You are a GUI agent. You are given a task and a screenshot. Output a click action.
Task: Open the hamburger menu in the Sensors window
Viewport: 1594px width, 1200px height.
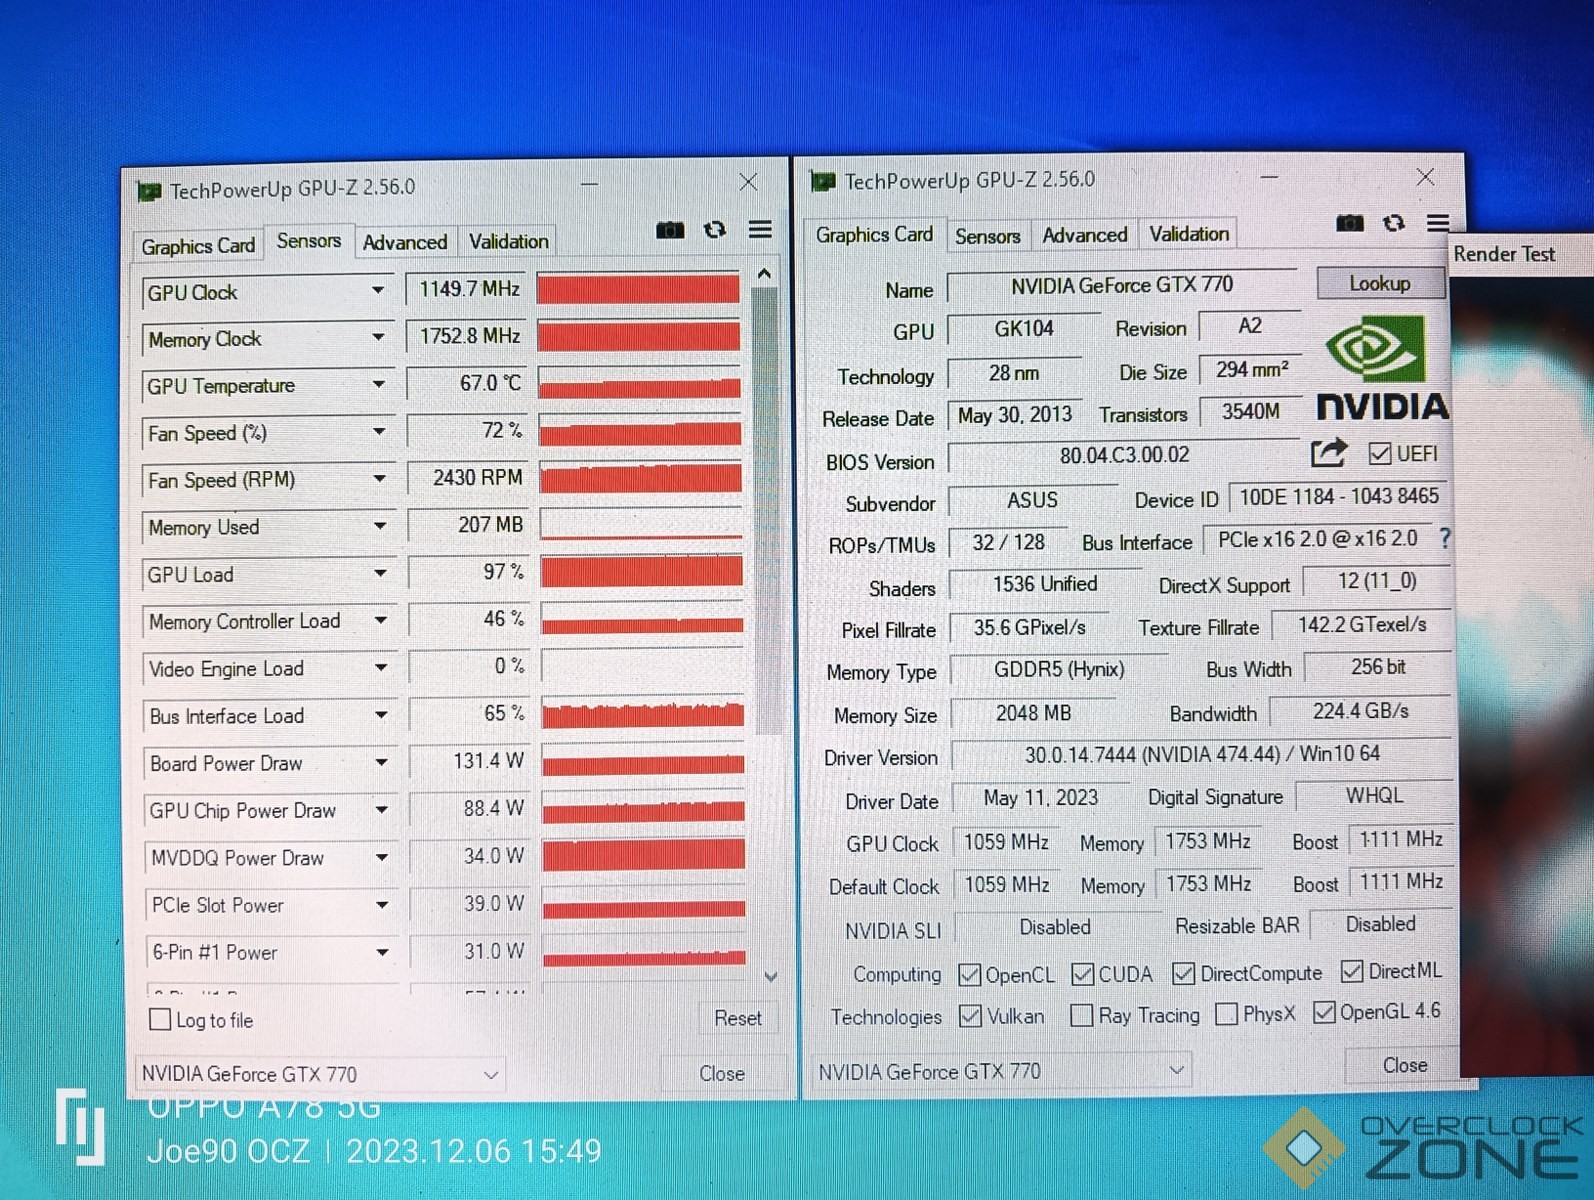pos(760,229)
